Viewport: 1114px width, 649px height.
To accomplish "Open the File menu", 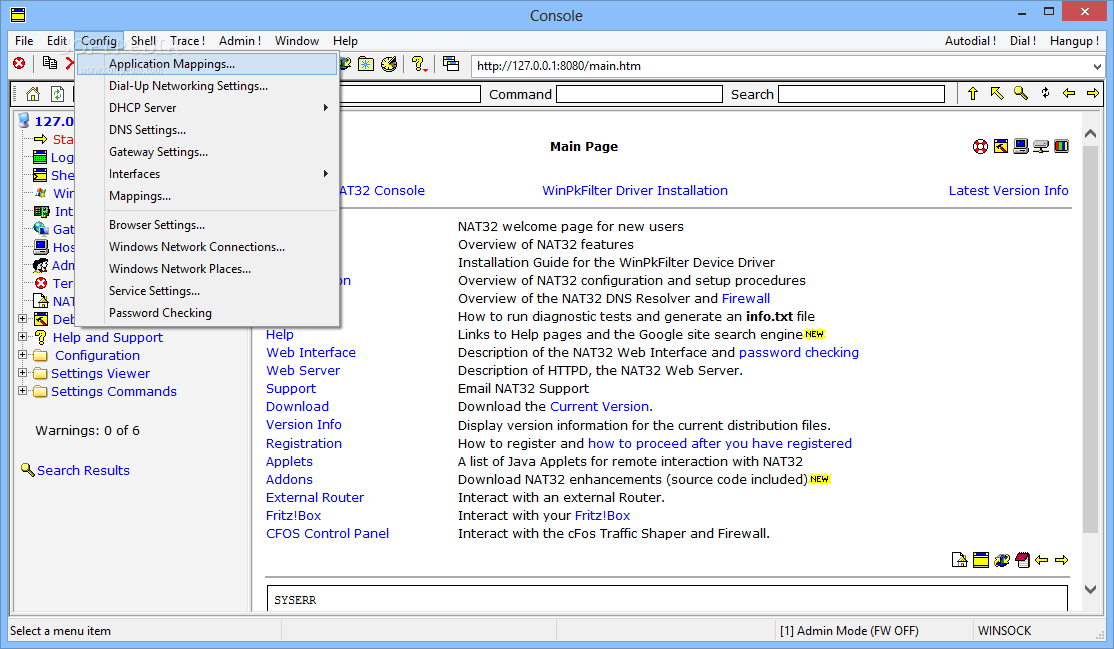I will tap(24, 41).
